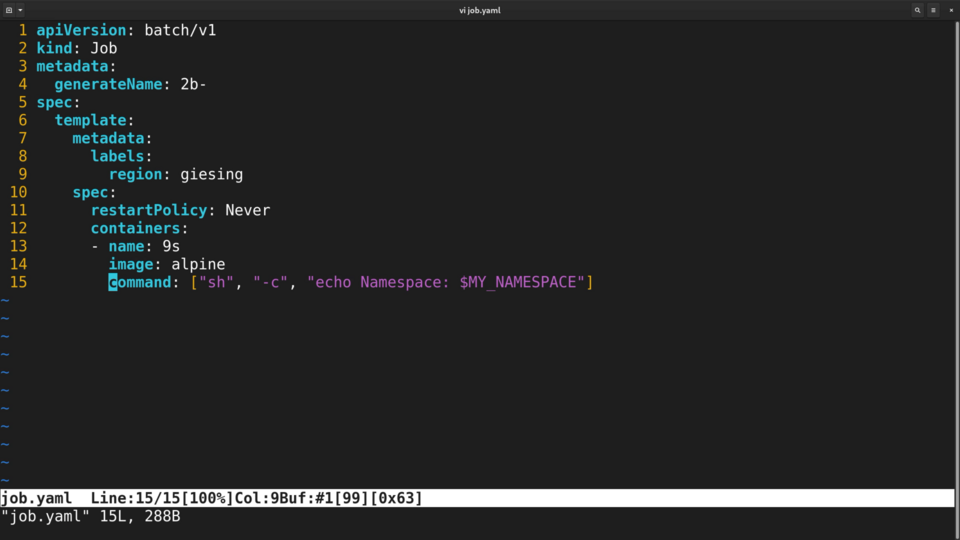Click 'job.yaml' in the status line
The height and width of the screenshot is (540, 960).
[x=36, y=498]
